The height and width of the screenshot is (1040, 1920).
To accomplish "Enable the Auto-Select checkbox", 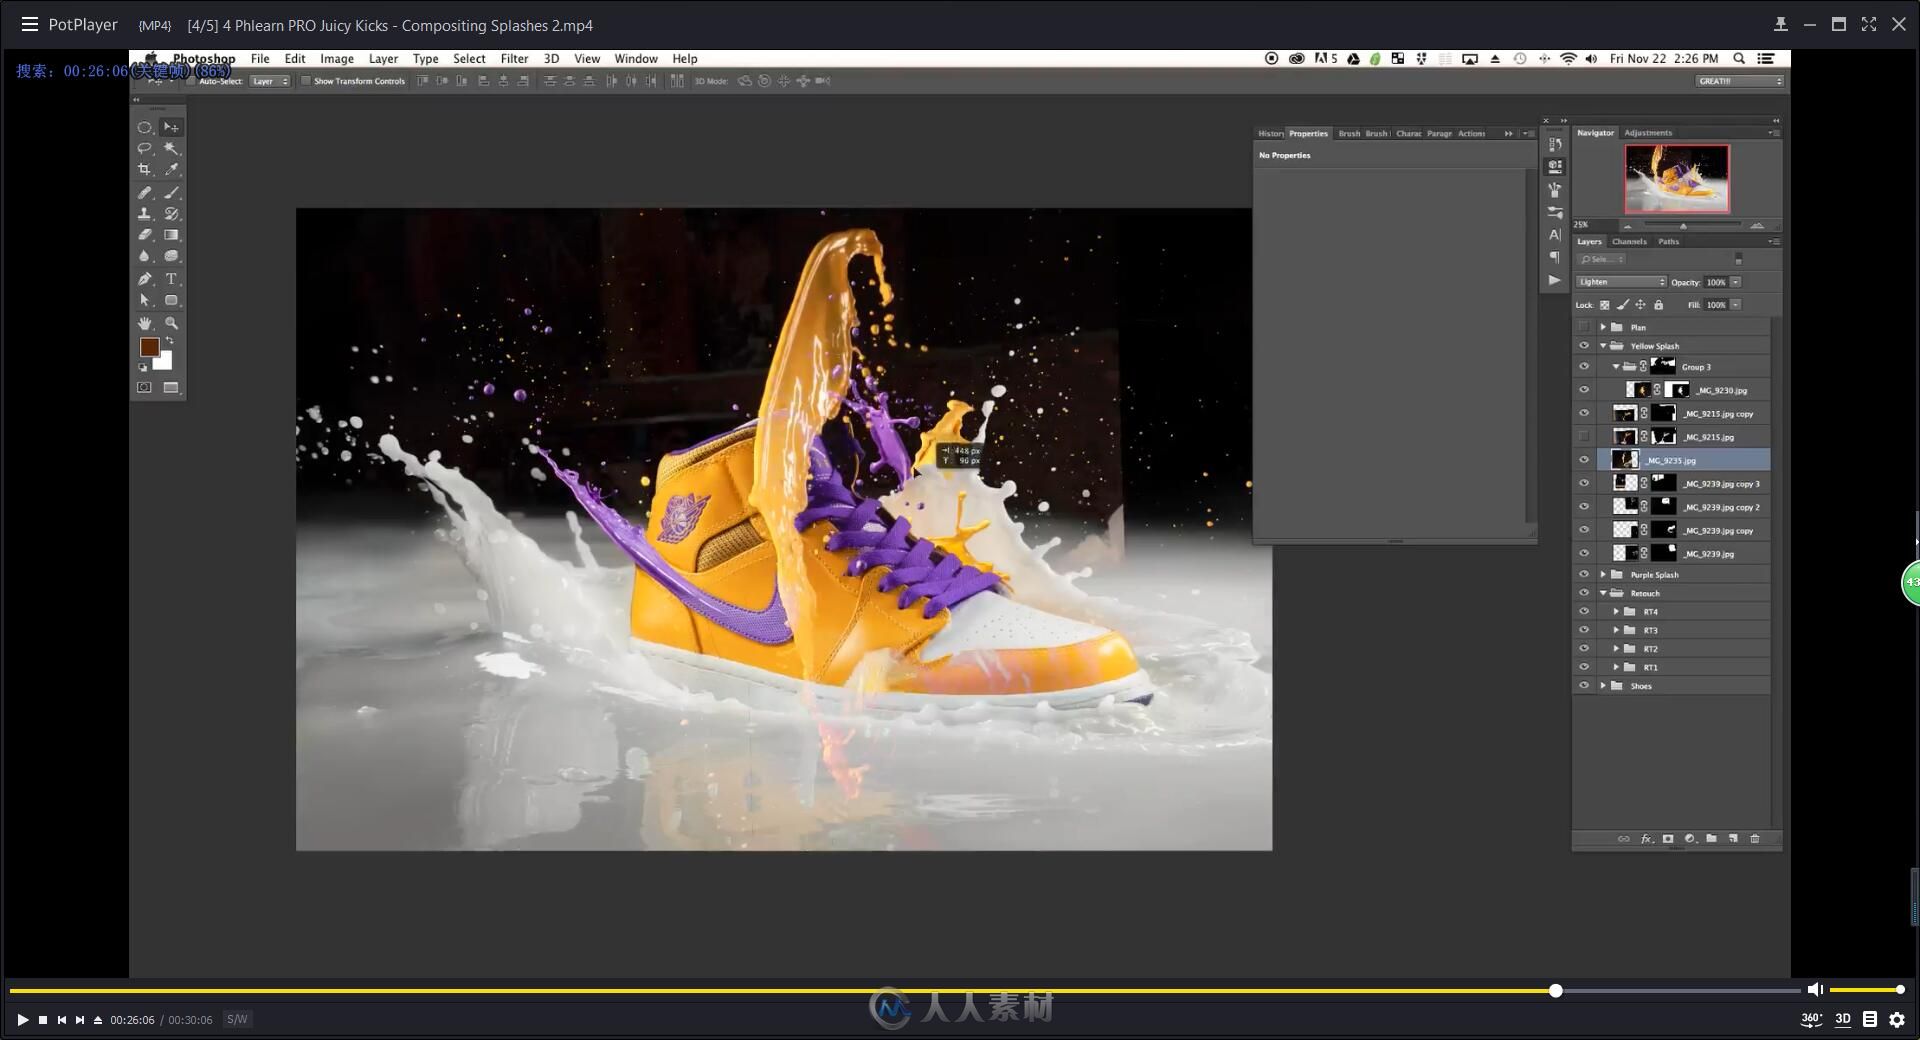I will pyautogui.click(x=191, y=81).
